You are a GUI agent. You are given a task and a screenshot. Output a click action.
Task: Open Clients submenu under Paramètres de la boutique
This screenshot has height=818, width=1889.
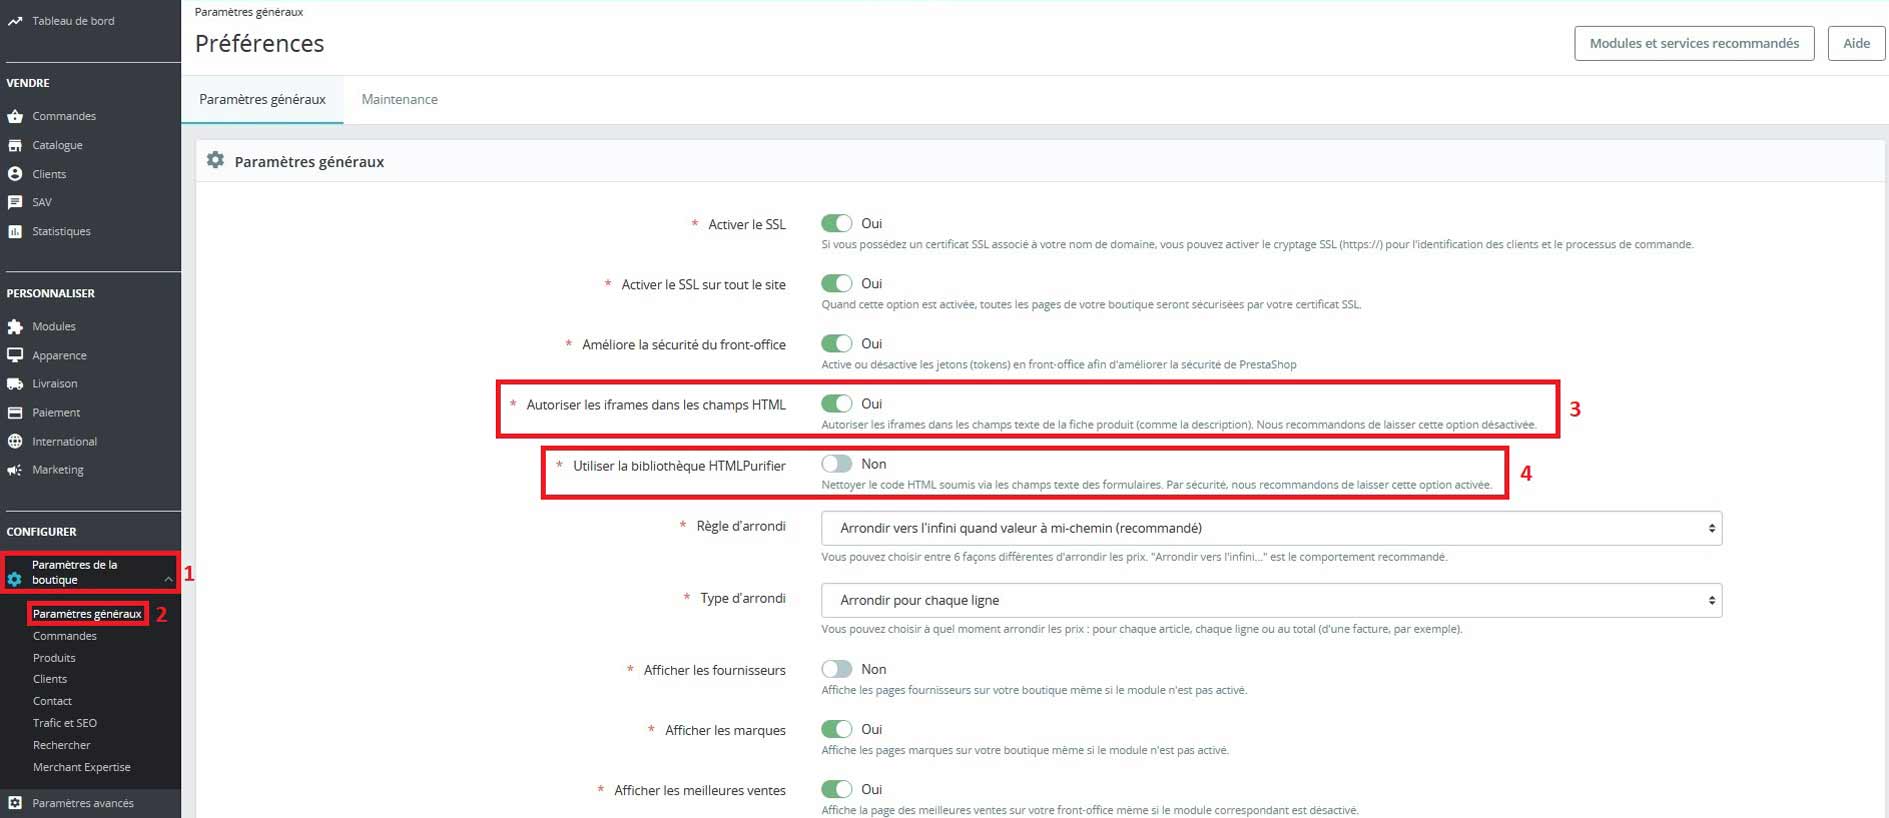(x=50, y=679)
